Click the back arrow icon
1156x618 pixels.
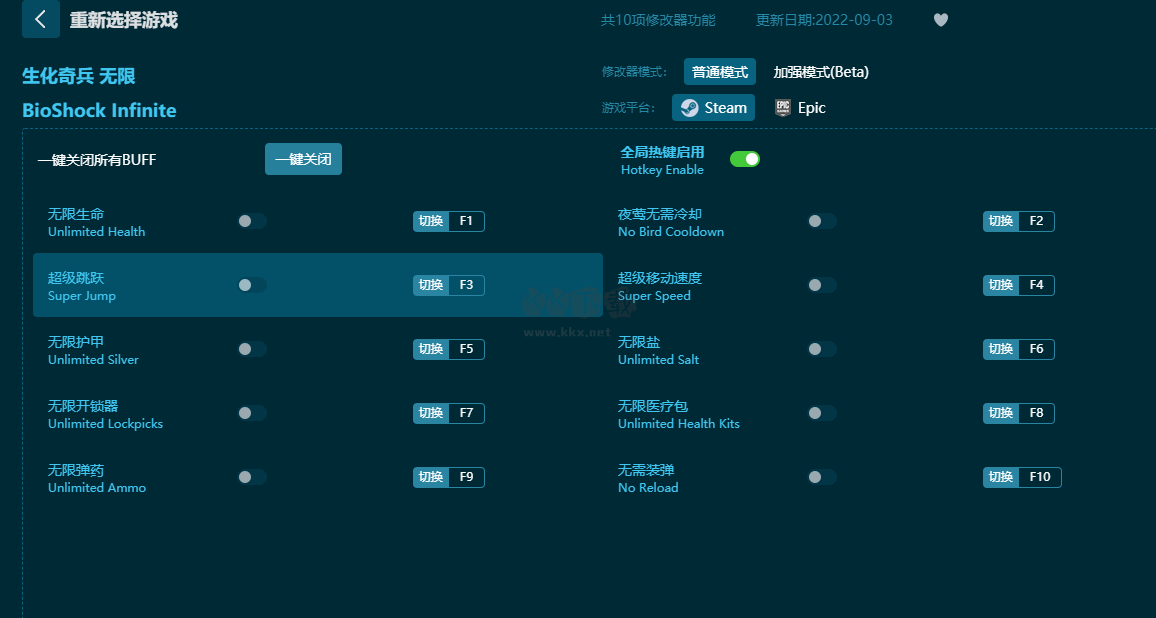pyautogui.click(x=41, y=19)
